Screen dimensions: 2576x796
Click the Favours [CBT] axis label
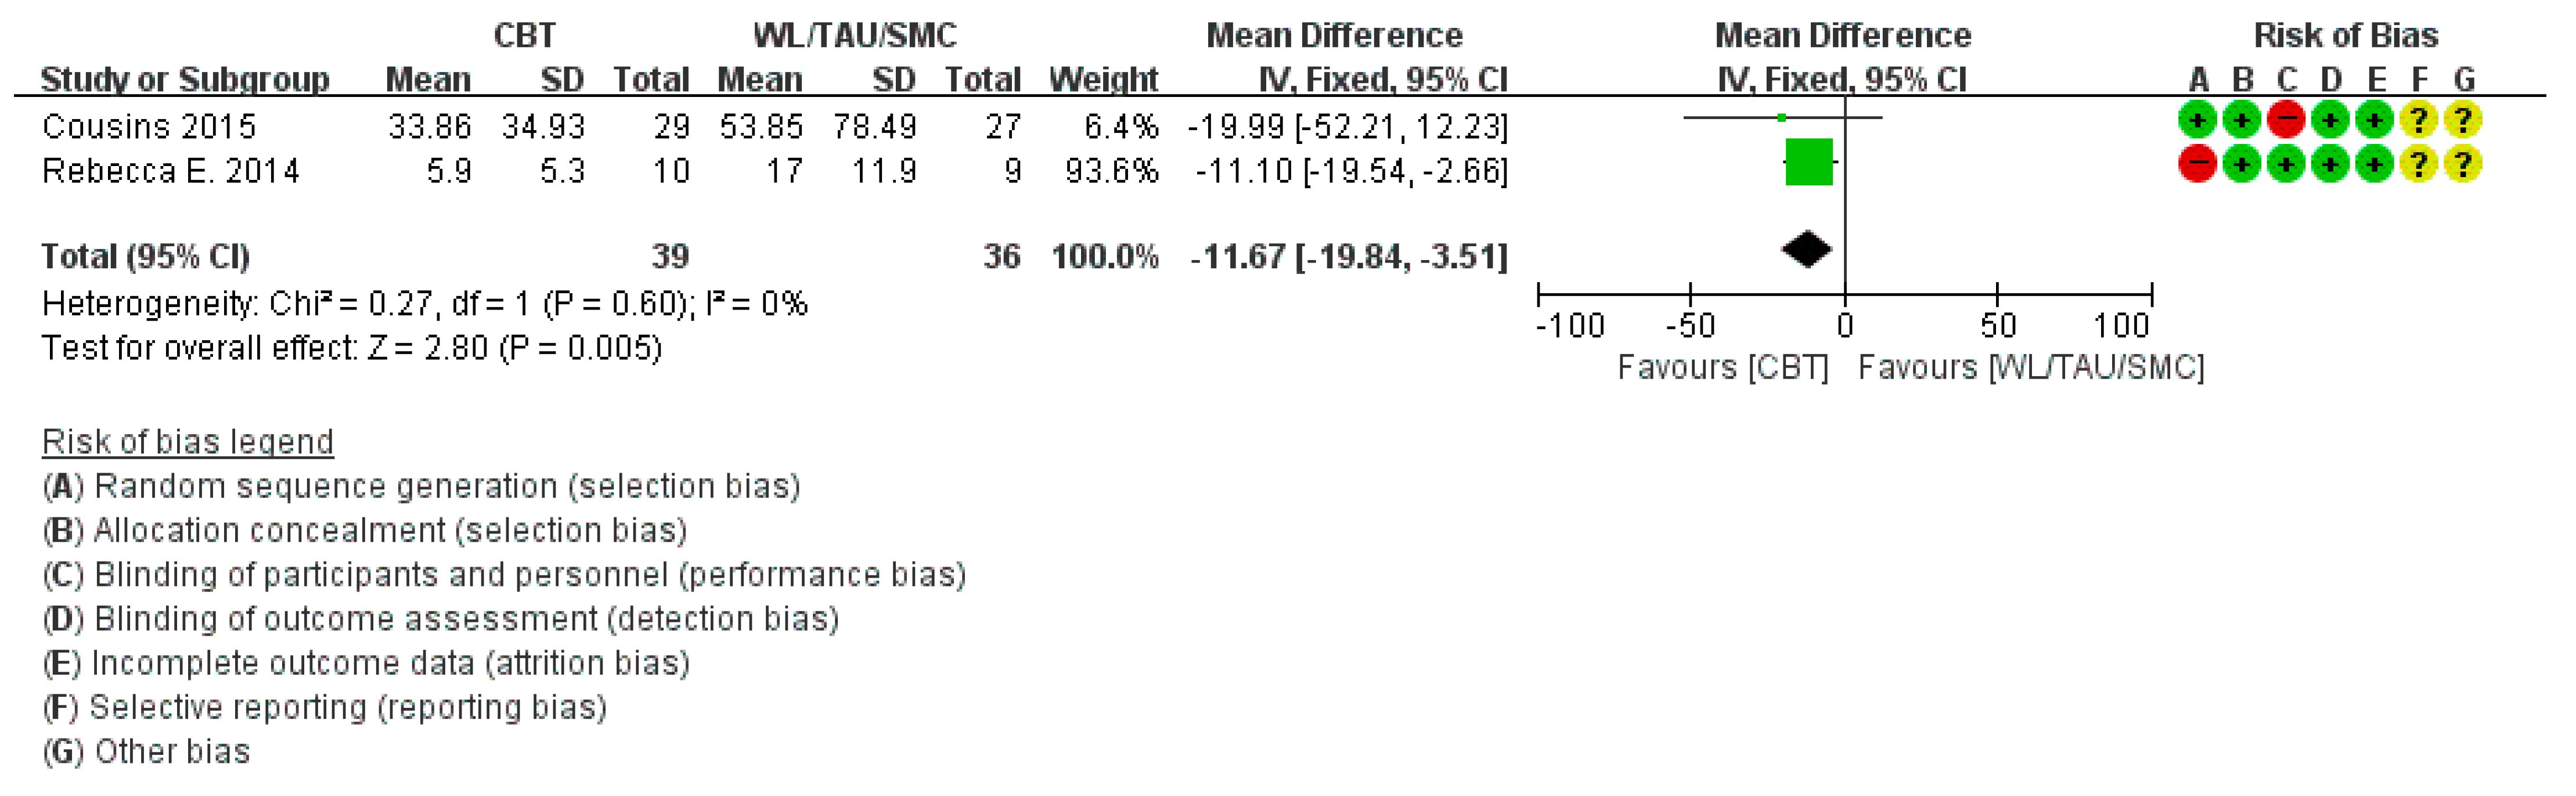coord(1722,368)
